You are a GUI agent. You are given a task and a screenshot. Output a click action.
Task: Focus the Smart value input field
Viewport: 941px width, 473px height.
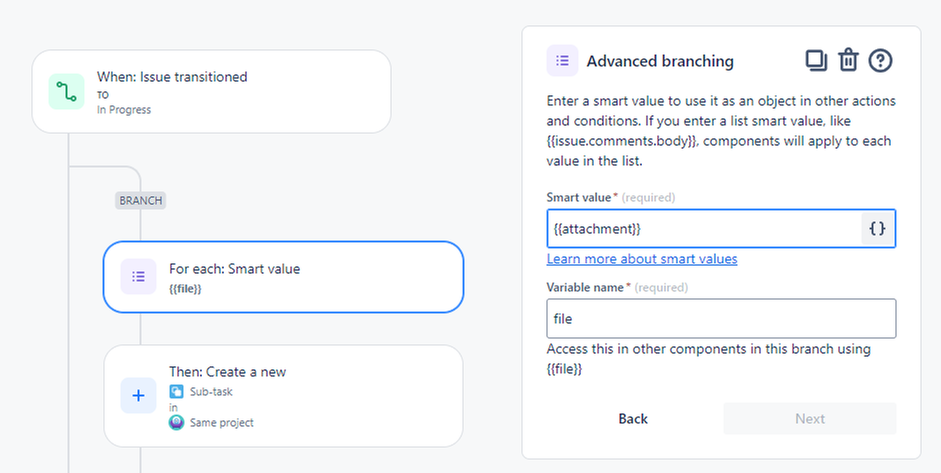703,229
